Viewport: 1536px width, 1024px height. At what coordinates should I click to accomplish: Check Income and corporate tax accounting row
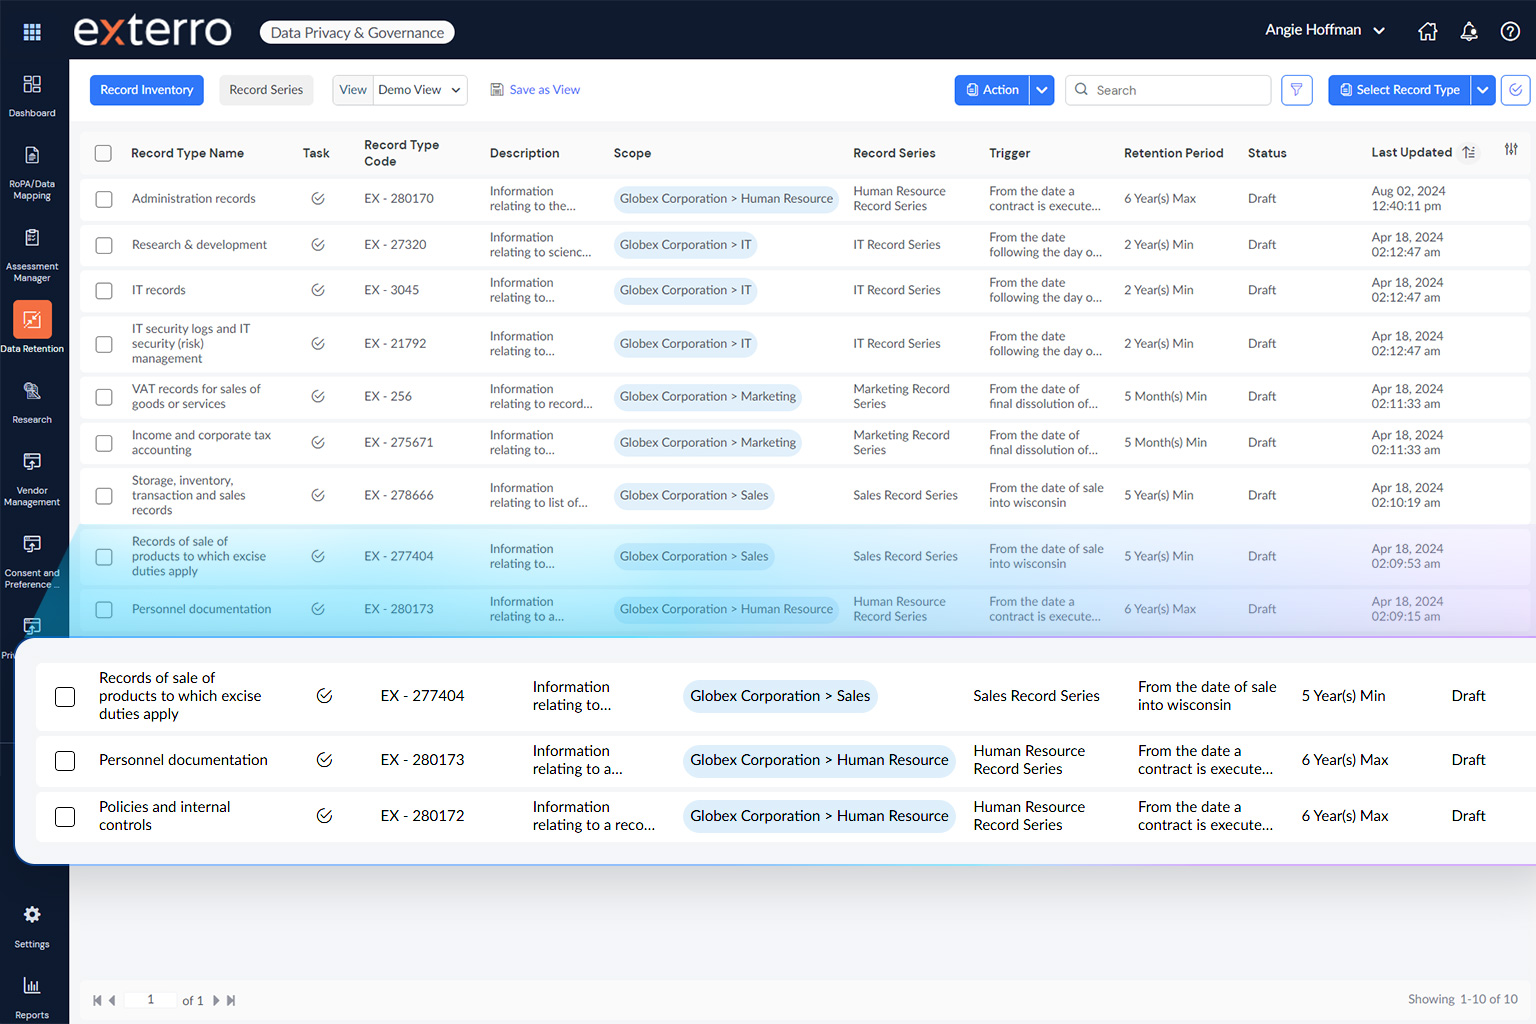tap(104, 443)
